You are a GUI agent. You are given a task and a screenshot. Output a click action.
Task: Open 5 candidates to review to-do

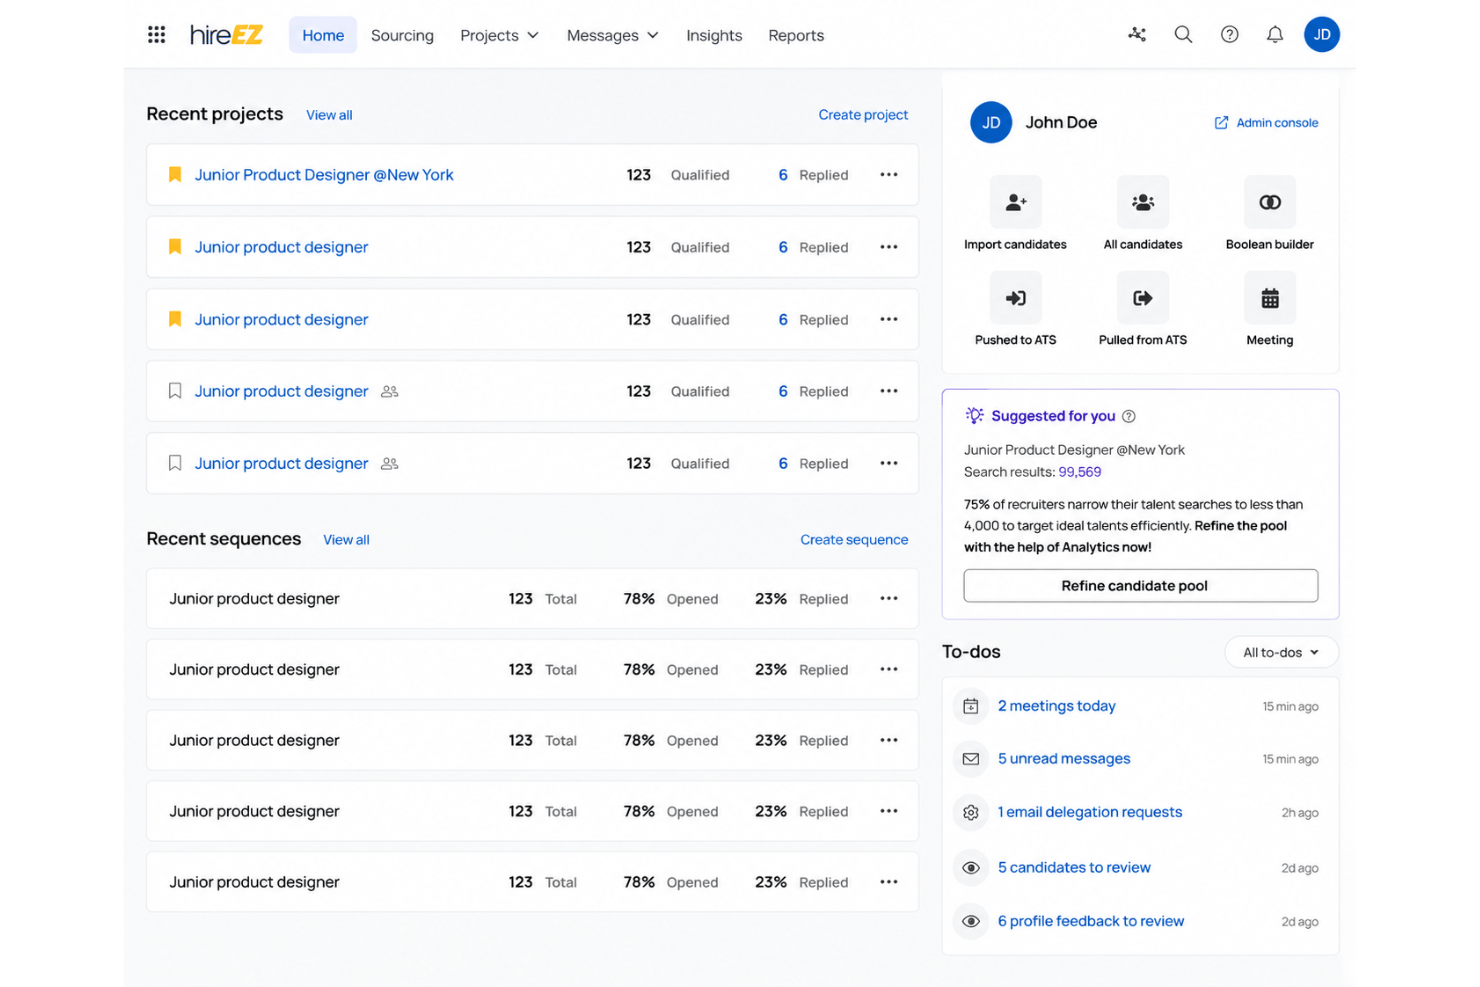tap(1074, 868)
